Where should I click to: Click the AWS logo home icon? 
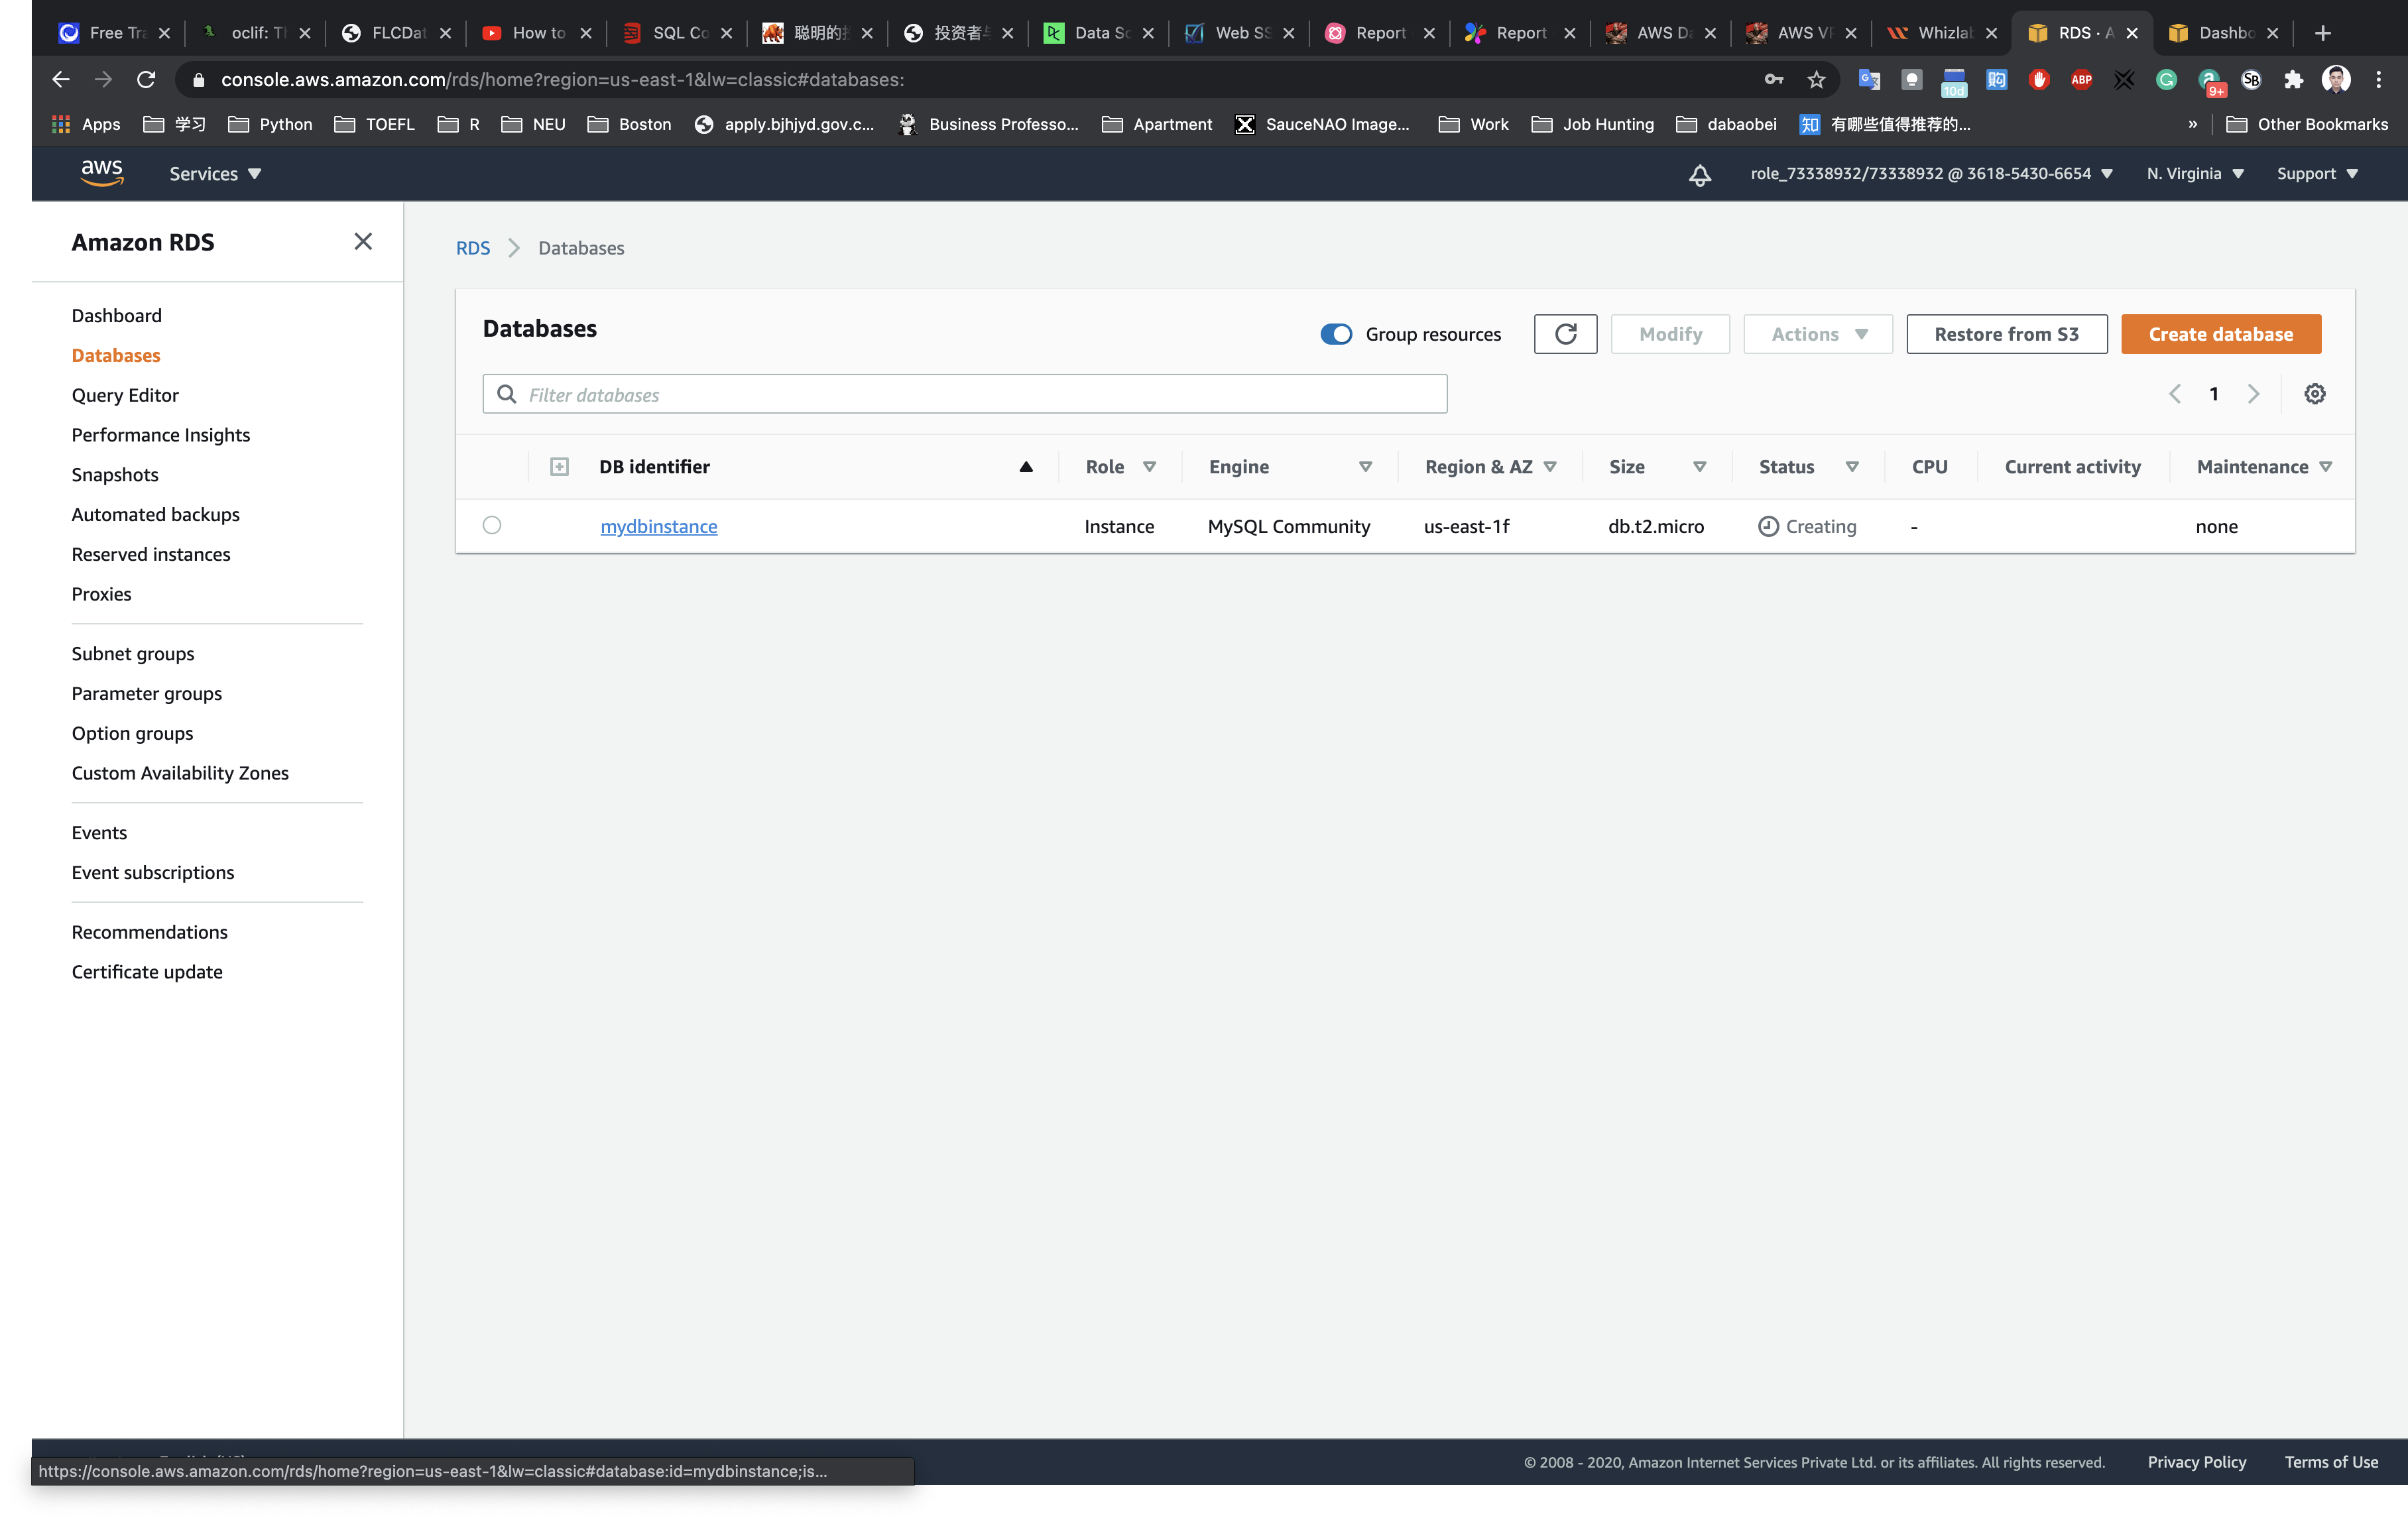[x=102, y=173]
